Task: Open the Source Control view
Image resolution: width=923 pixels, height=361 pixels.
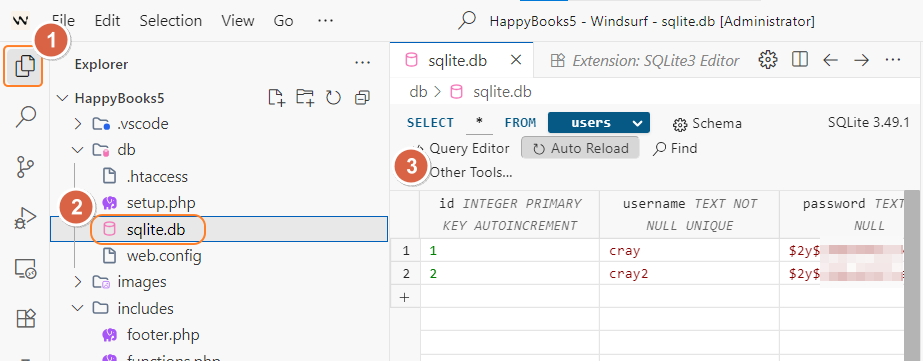Action: click(25, 167)
